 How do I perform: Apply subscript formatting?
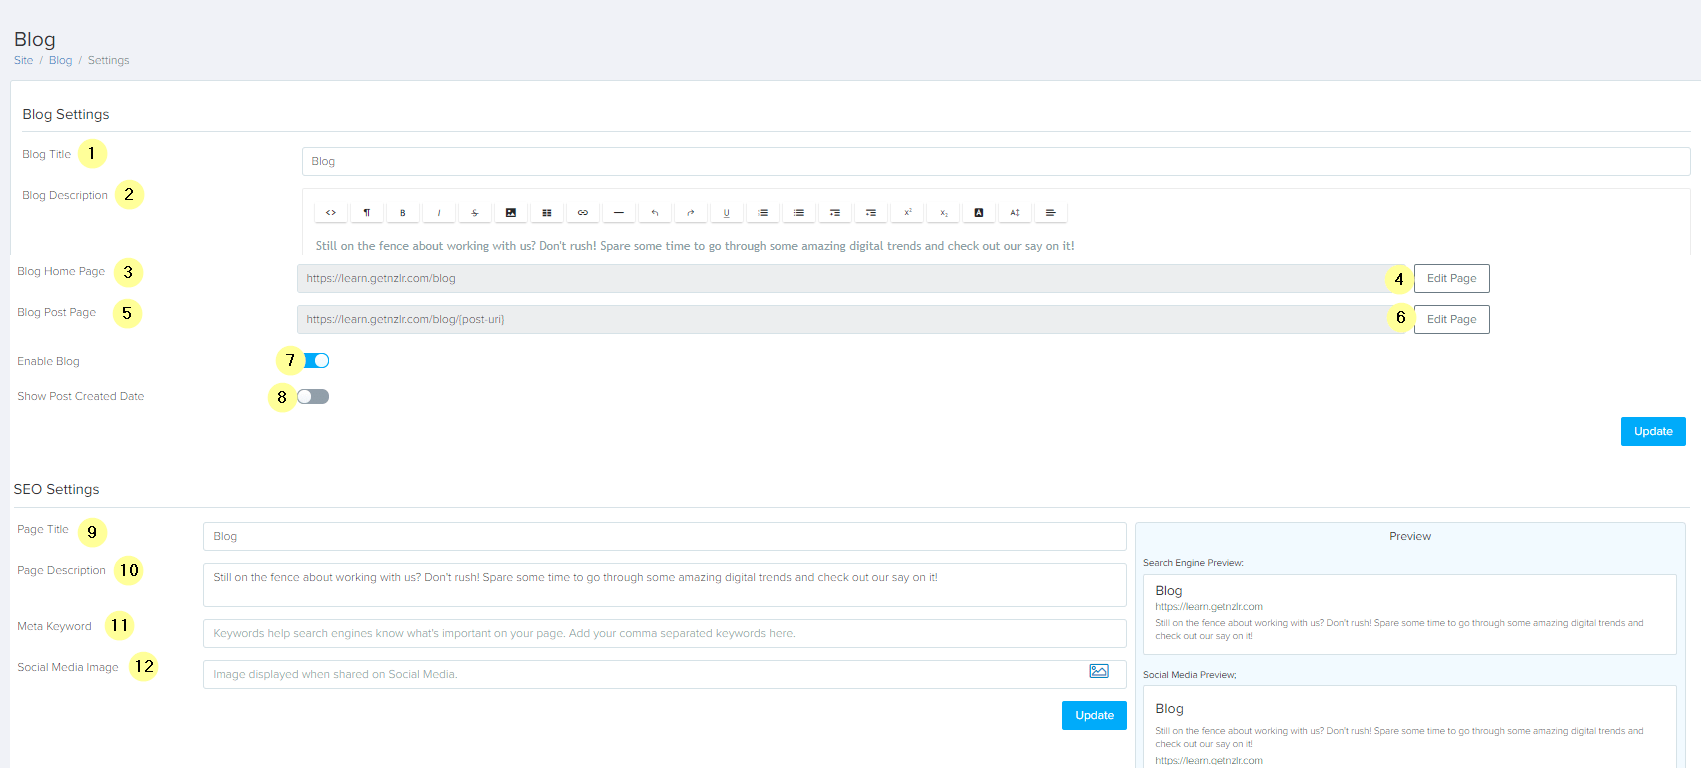[x=943, y=212]
